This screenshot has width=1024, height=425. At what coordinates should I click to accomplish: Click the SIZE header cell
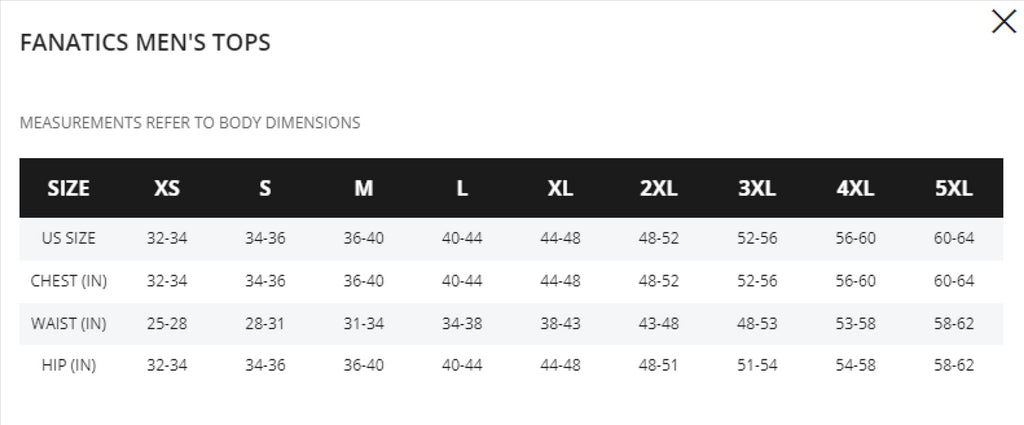pos(69,189)
